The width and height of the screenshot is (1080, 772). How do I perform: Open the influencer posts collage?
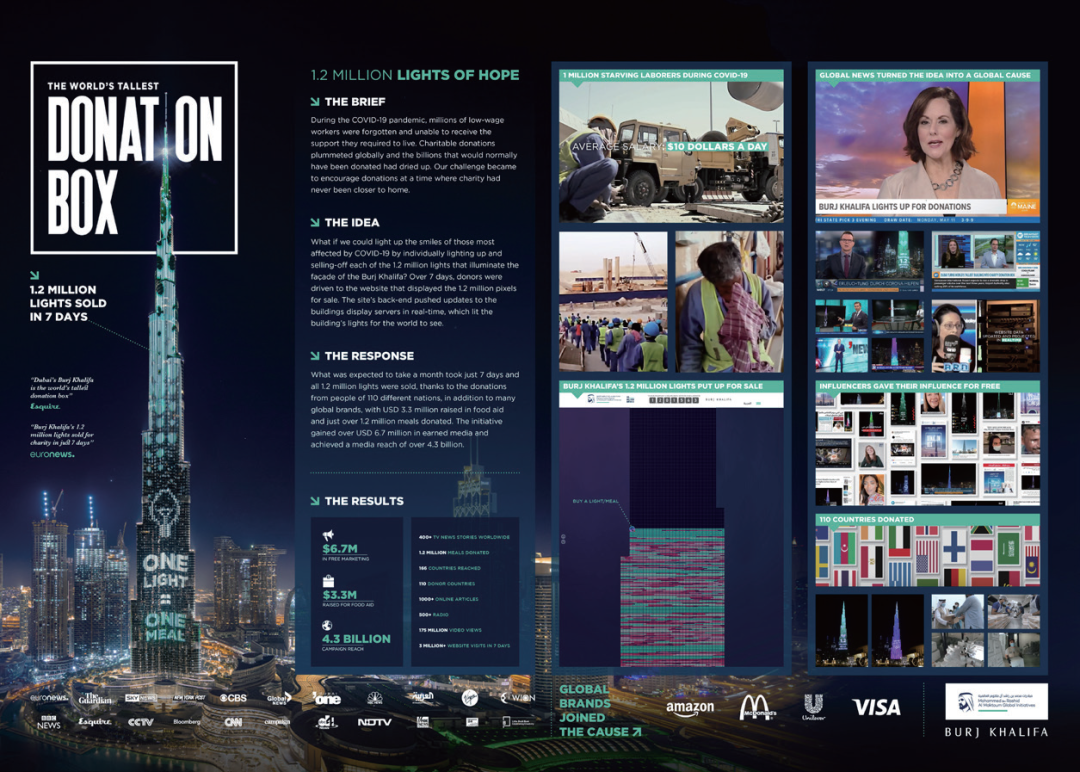pos(927,449)
